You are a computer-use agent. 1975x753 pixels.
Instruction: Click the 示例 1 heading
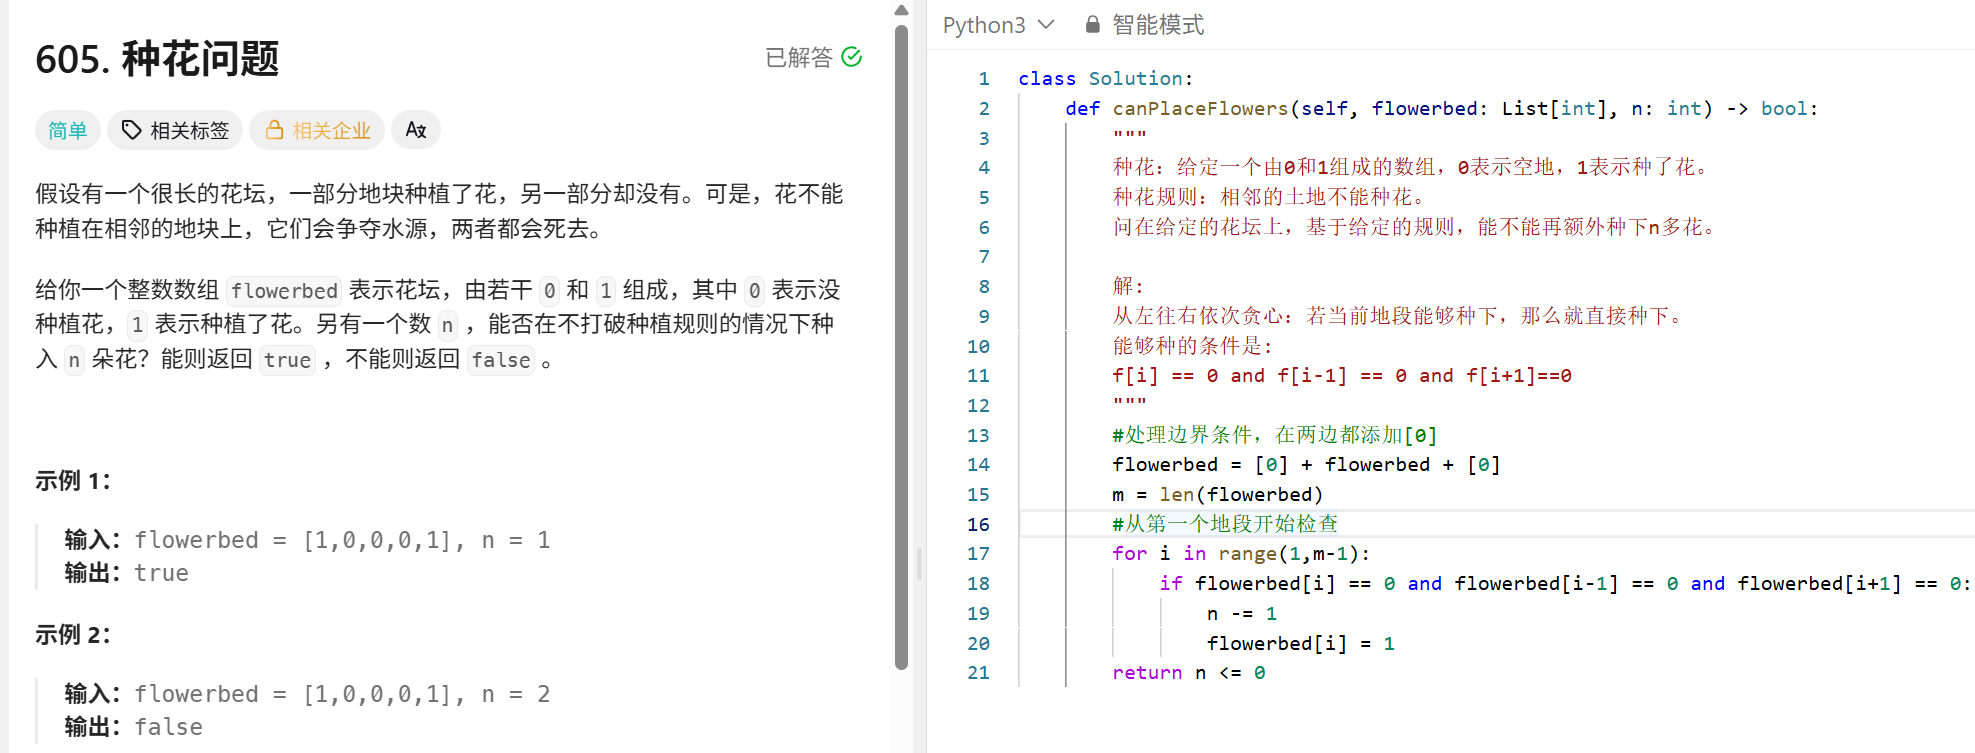click(x=73, y=481)
